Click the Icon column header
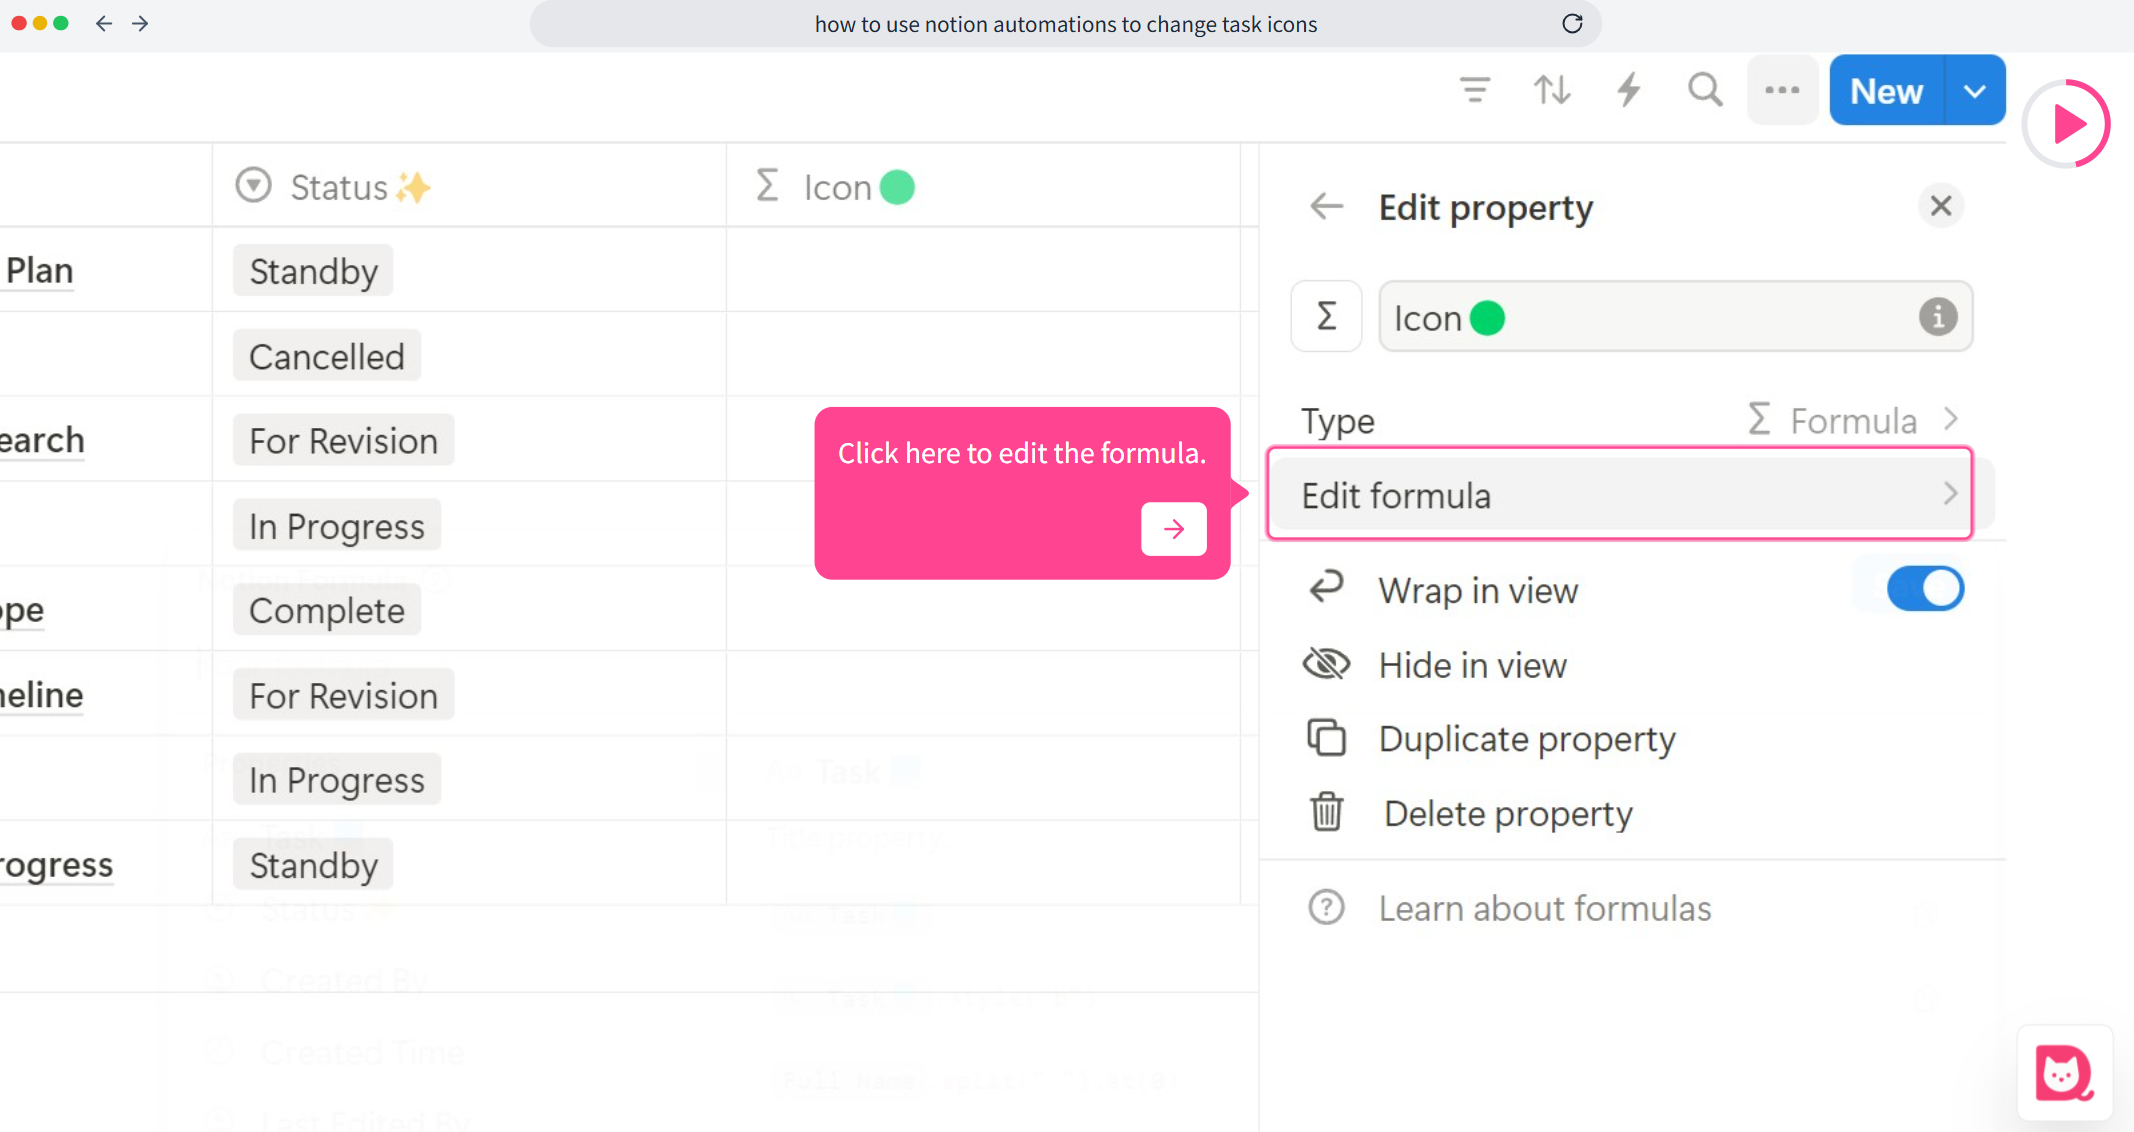This screenshot has height=1132, width=2134. (x=983, y=186)
